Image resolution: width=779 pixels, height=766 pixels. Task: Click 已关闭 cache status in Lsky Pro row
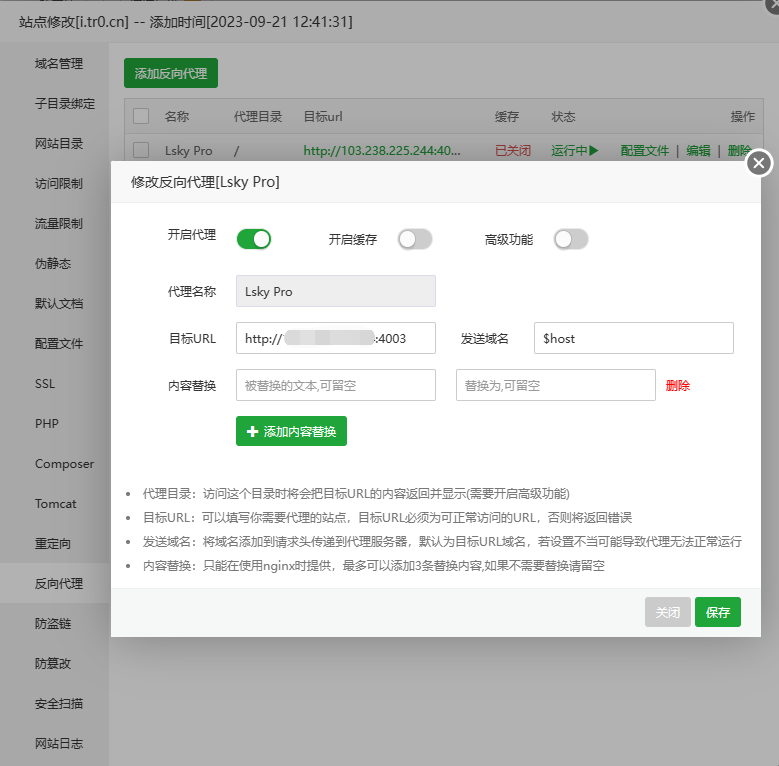click(x=513, y=151)
